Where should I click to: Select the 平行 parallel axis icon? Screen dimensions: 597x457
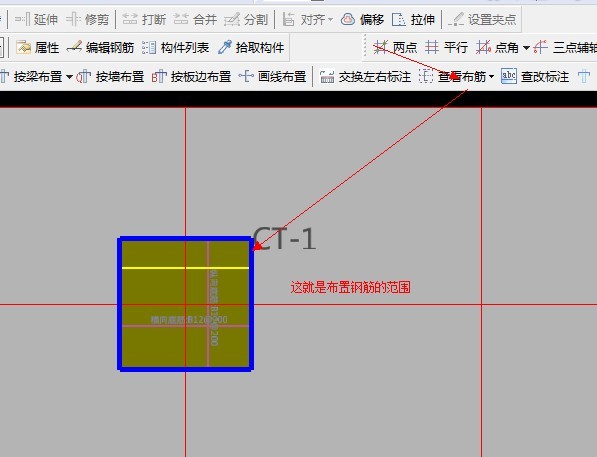coord(432,47)
